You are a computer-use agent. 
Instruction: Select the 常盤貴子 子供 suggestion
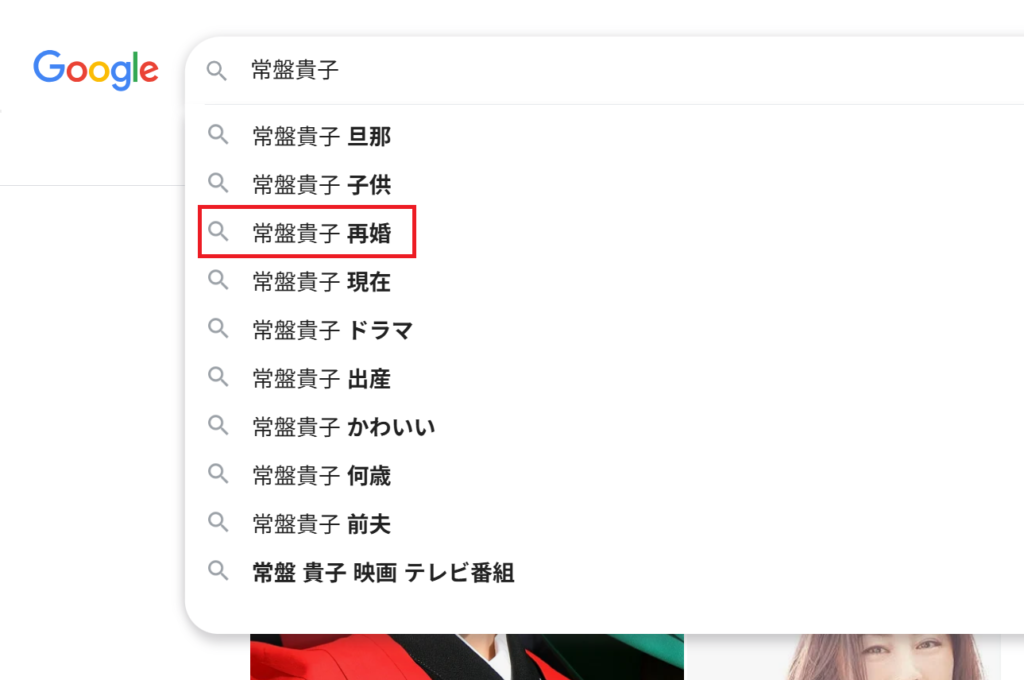tap(321, 185)
